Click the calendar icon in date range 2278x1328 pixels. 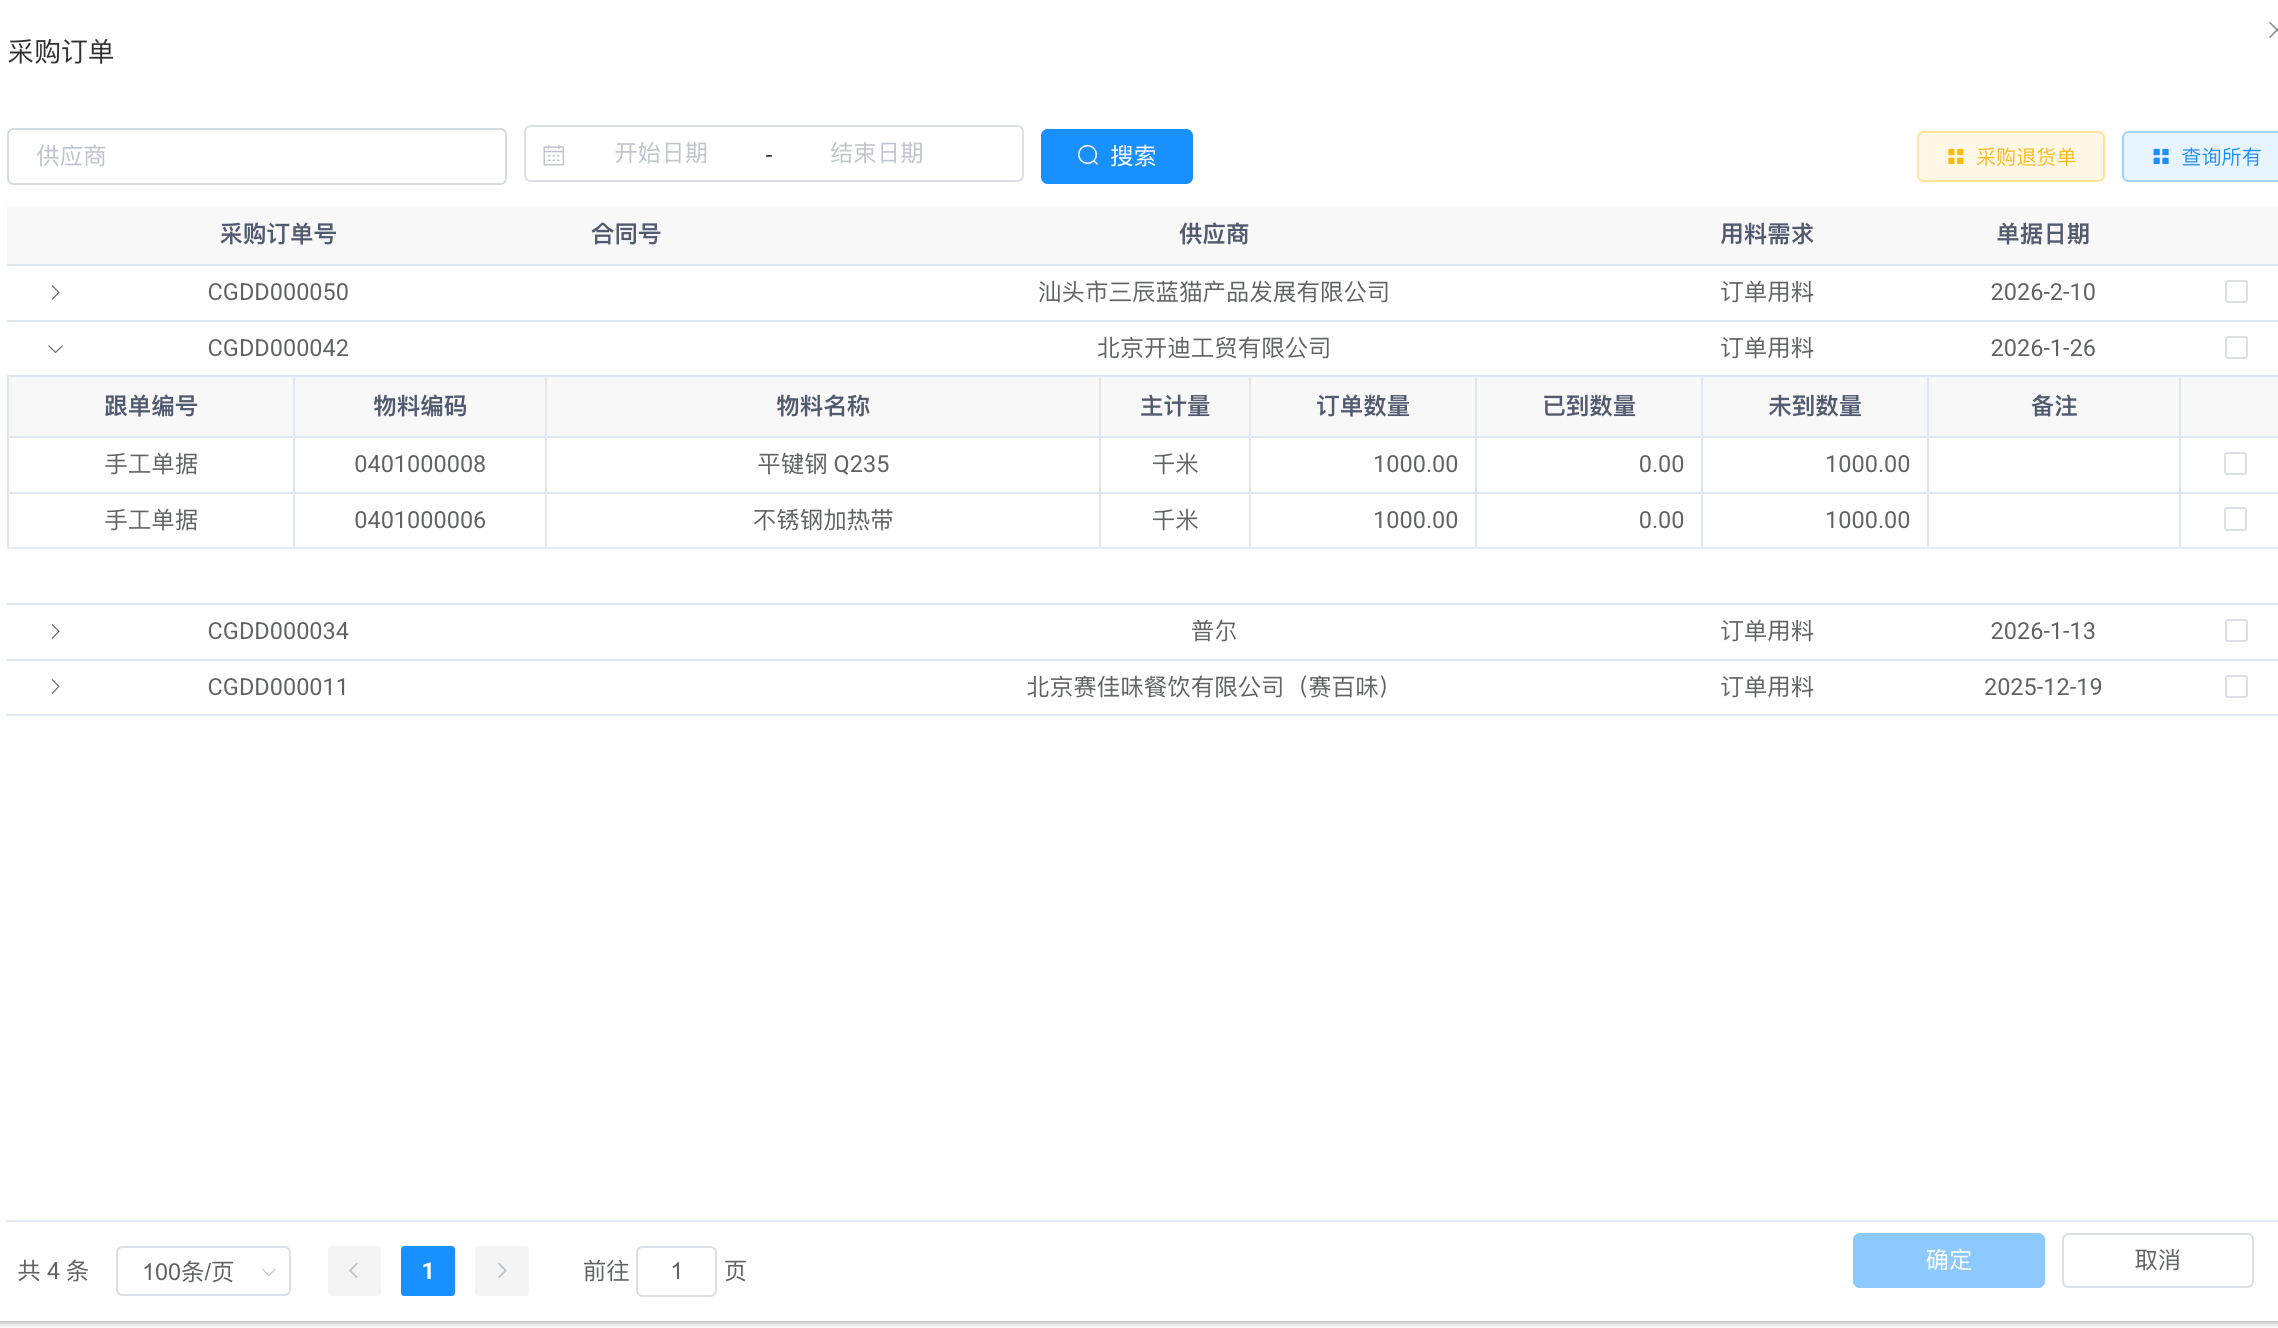point(554,155)
